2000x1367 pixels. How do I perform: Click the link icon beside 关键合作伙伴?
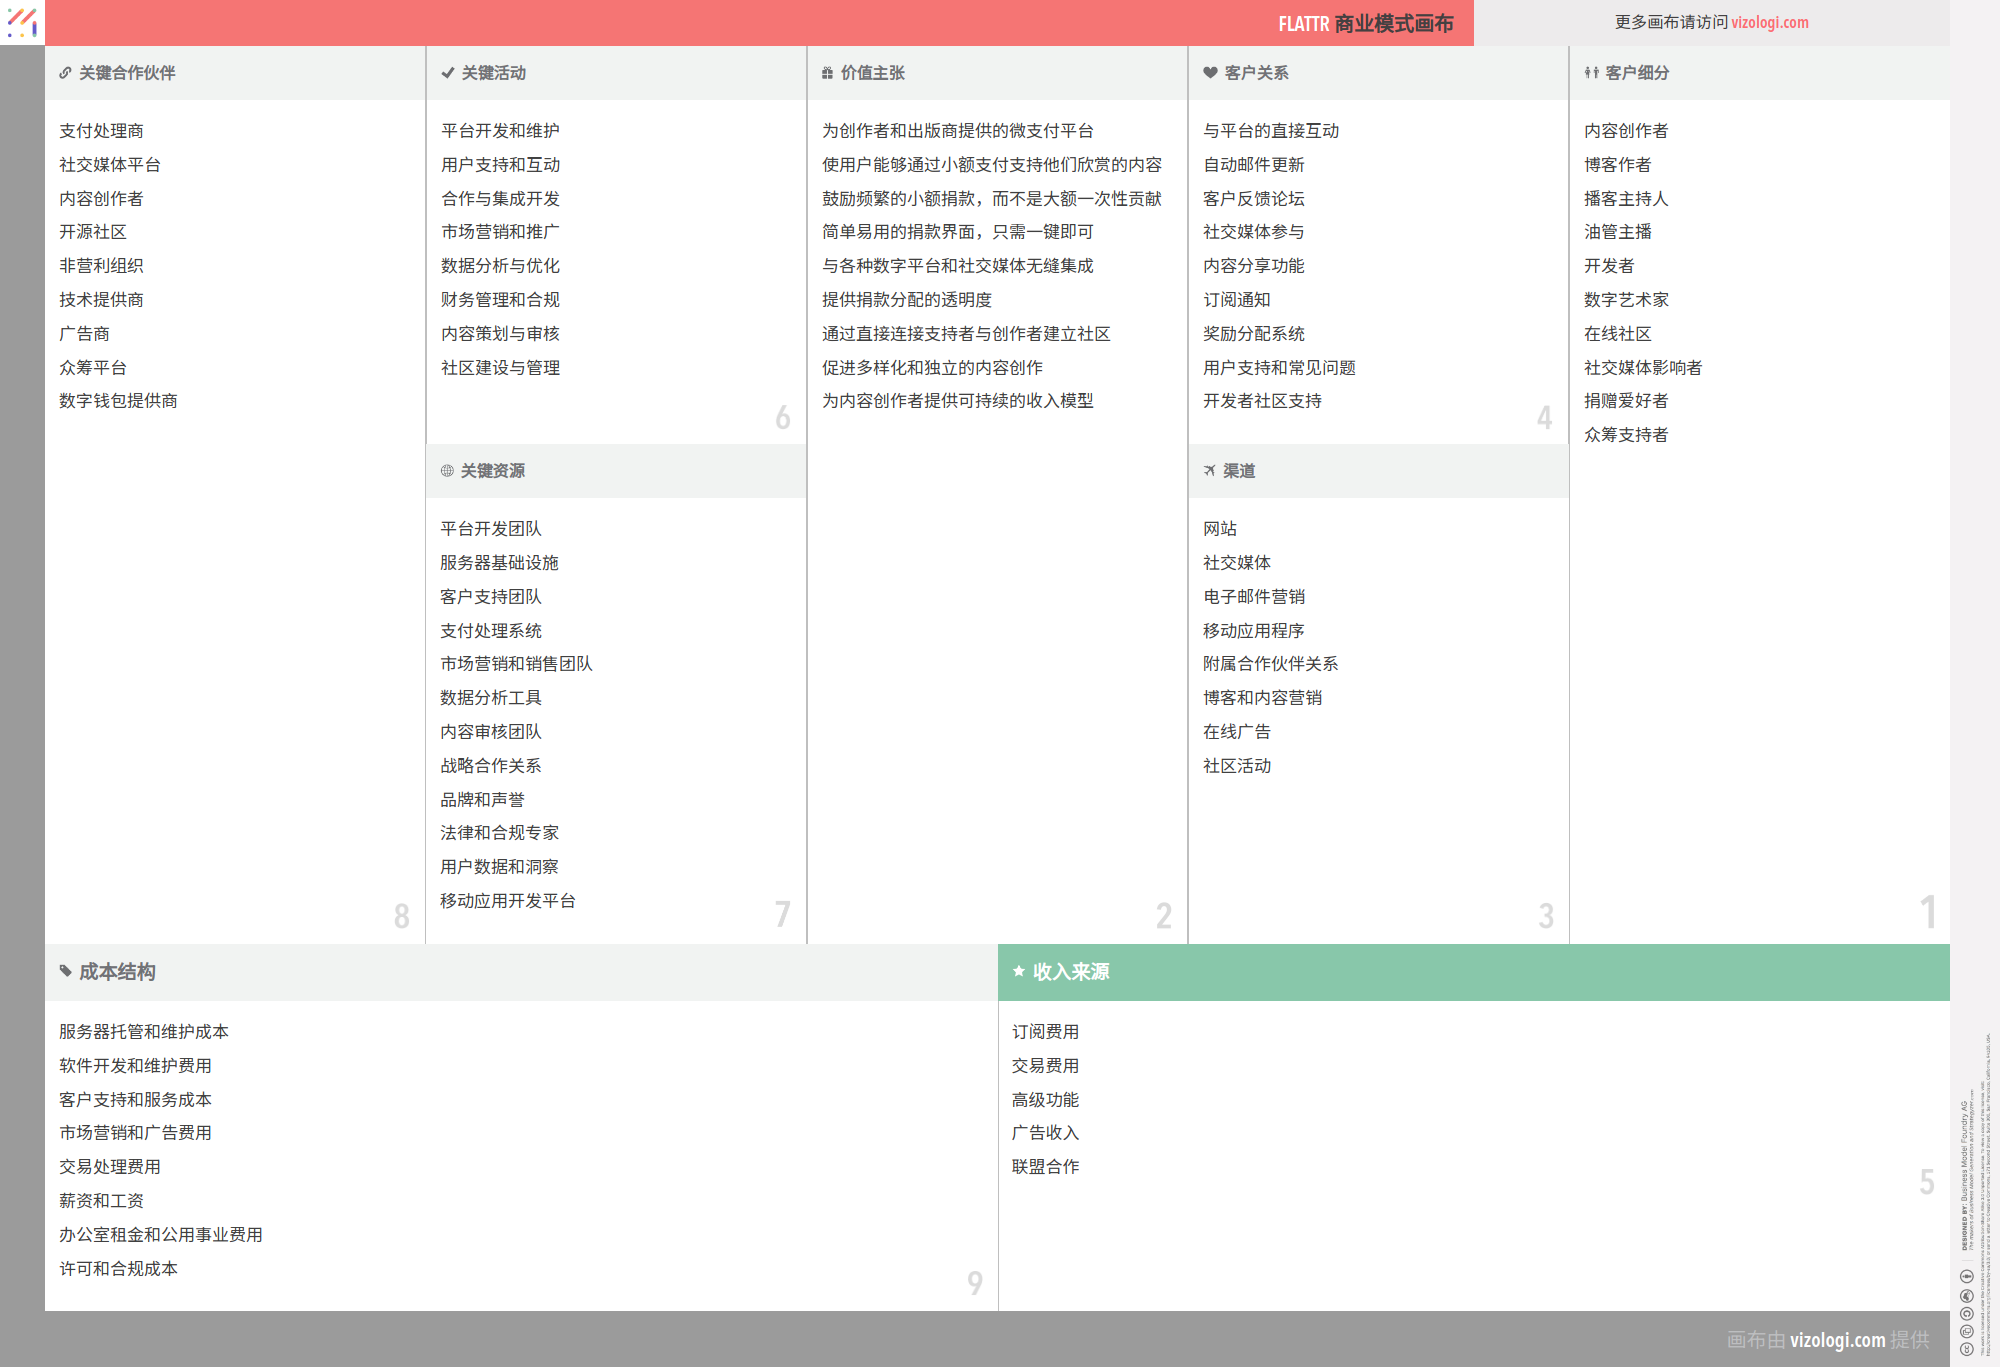tap(65, 73)
